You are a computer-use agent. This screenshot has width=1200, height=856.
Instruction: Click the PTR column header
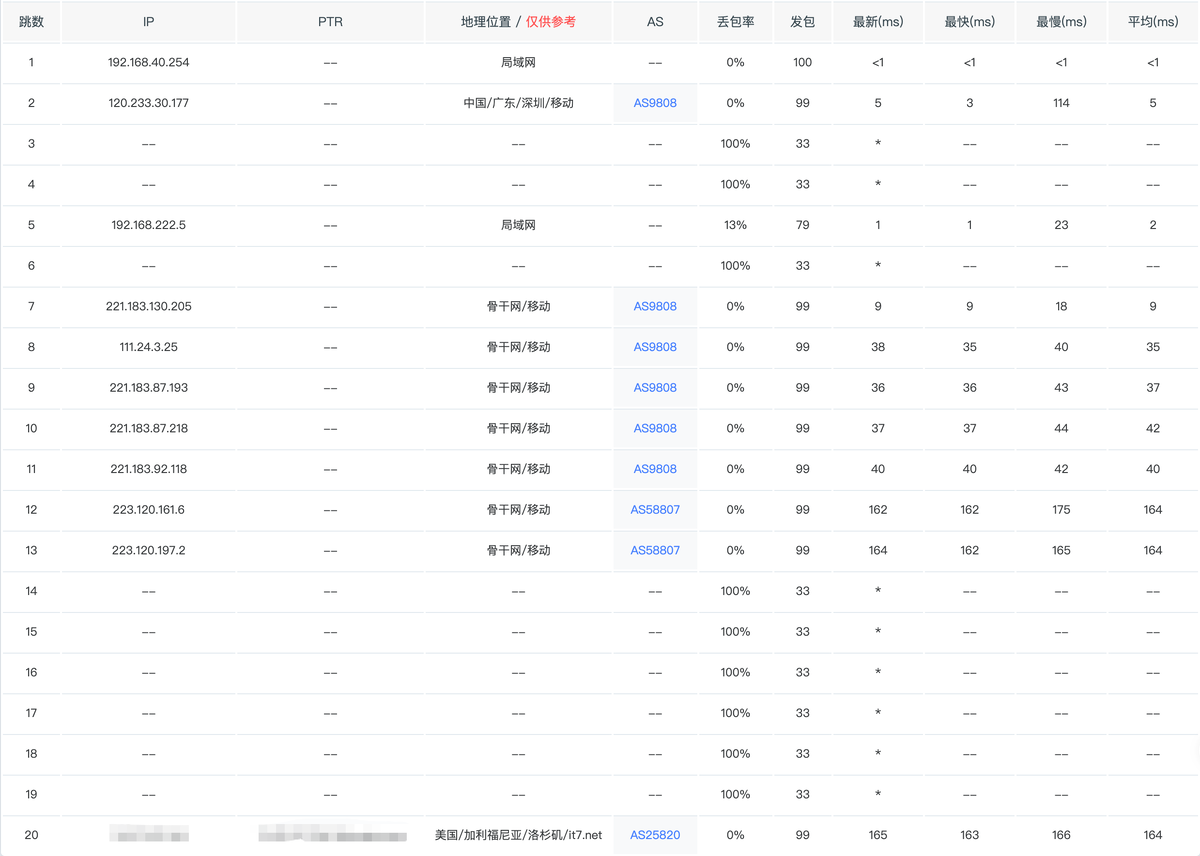coord(330,22)
